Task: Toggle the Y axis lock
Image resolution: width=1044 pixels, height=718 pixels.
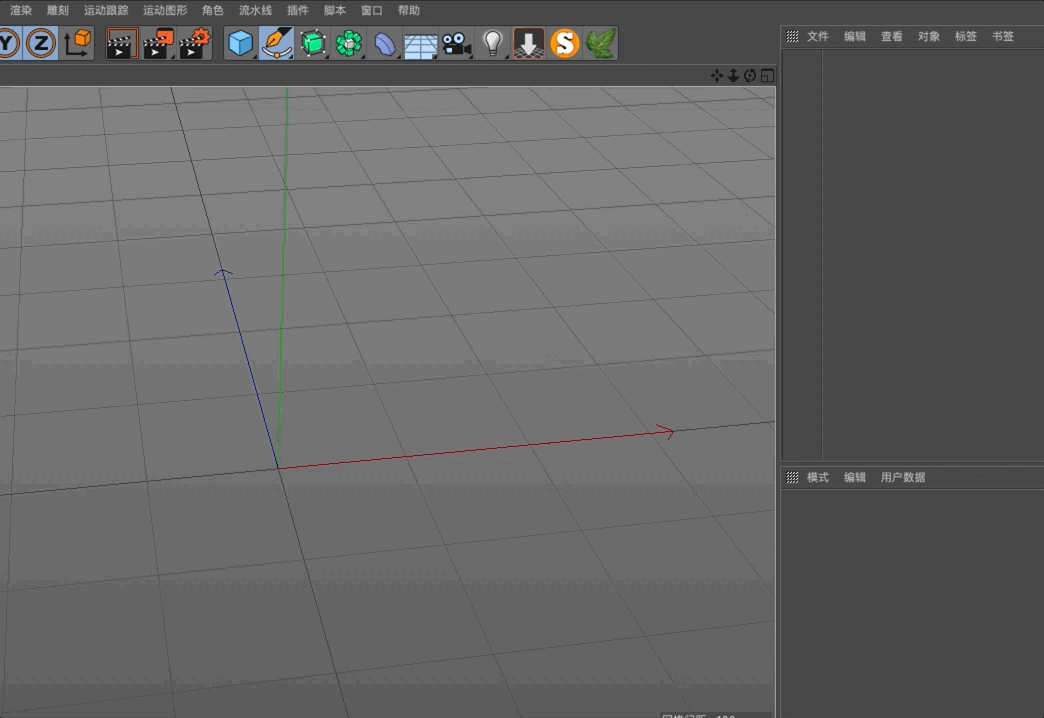Action: (9, 43)
